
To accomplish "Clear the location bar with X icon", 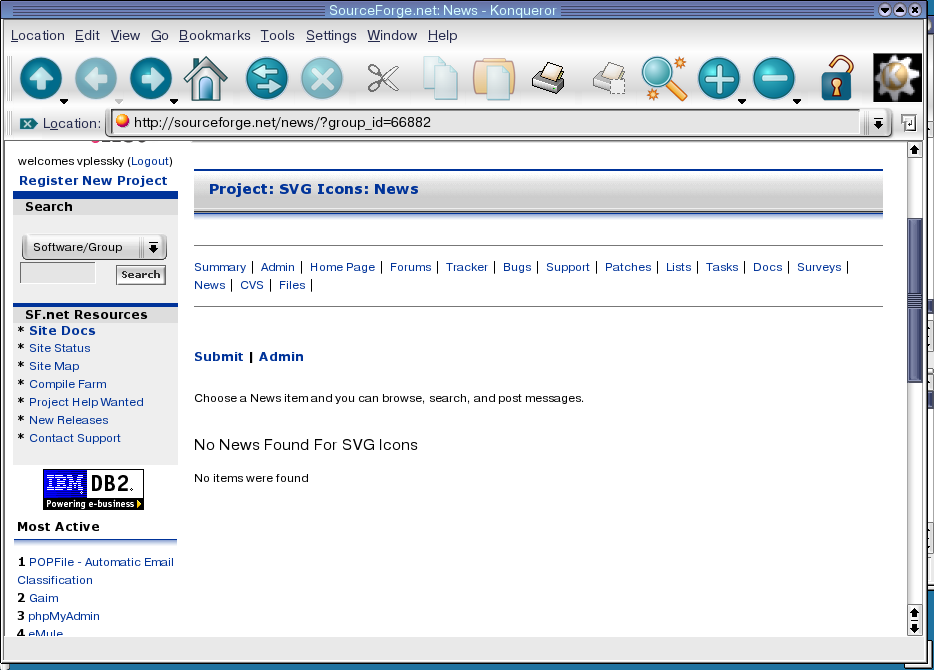I will tap(28, 123).
